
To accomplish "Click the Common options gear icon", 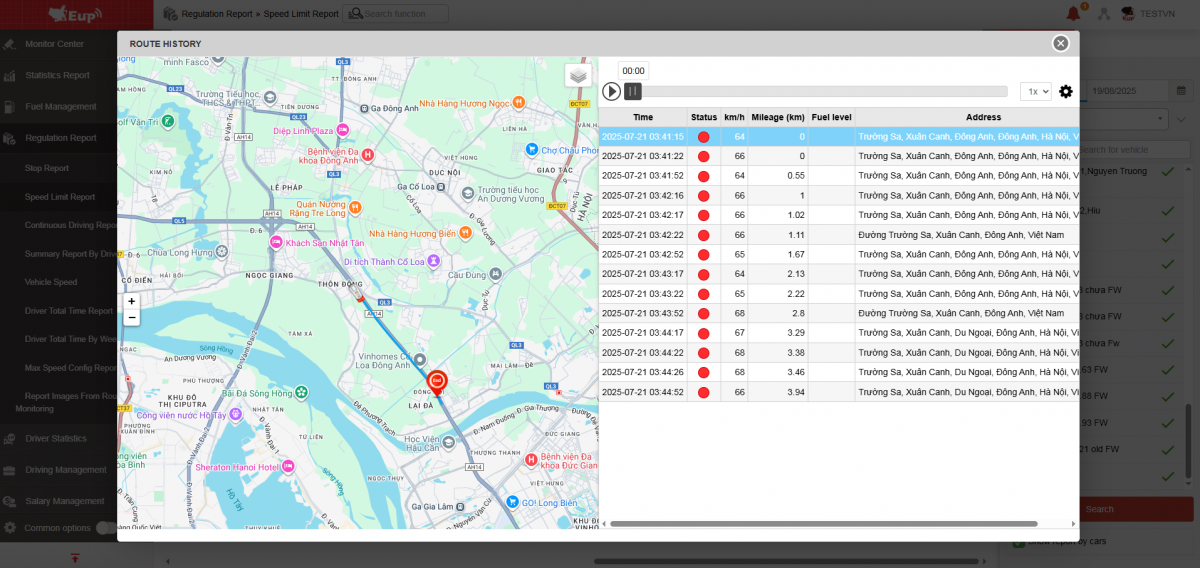I will 9,527.
